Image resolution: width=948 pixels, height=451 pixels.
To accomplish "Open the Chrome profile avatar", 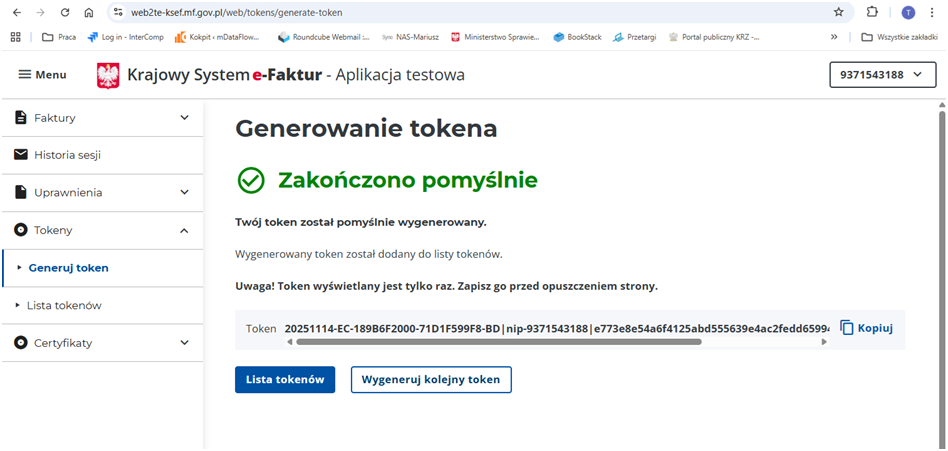I will [x=908, y=12].
